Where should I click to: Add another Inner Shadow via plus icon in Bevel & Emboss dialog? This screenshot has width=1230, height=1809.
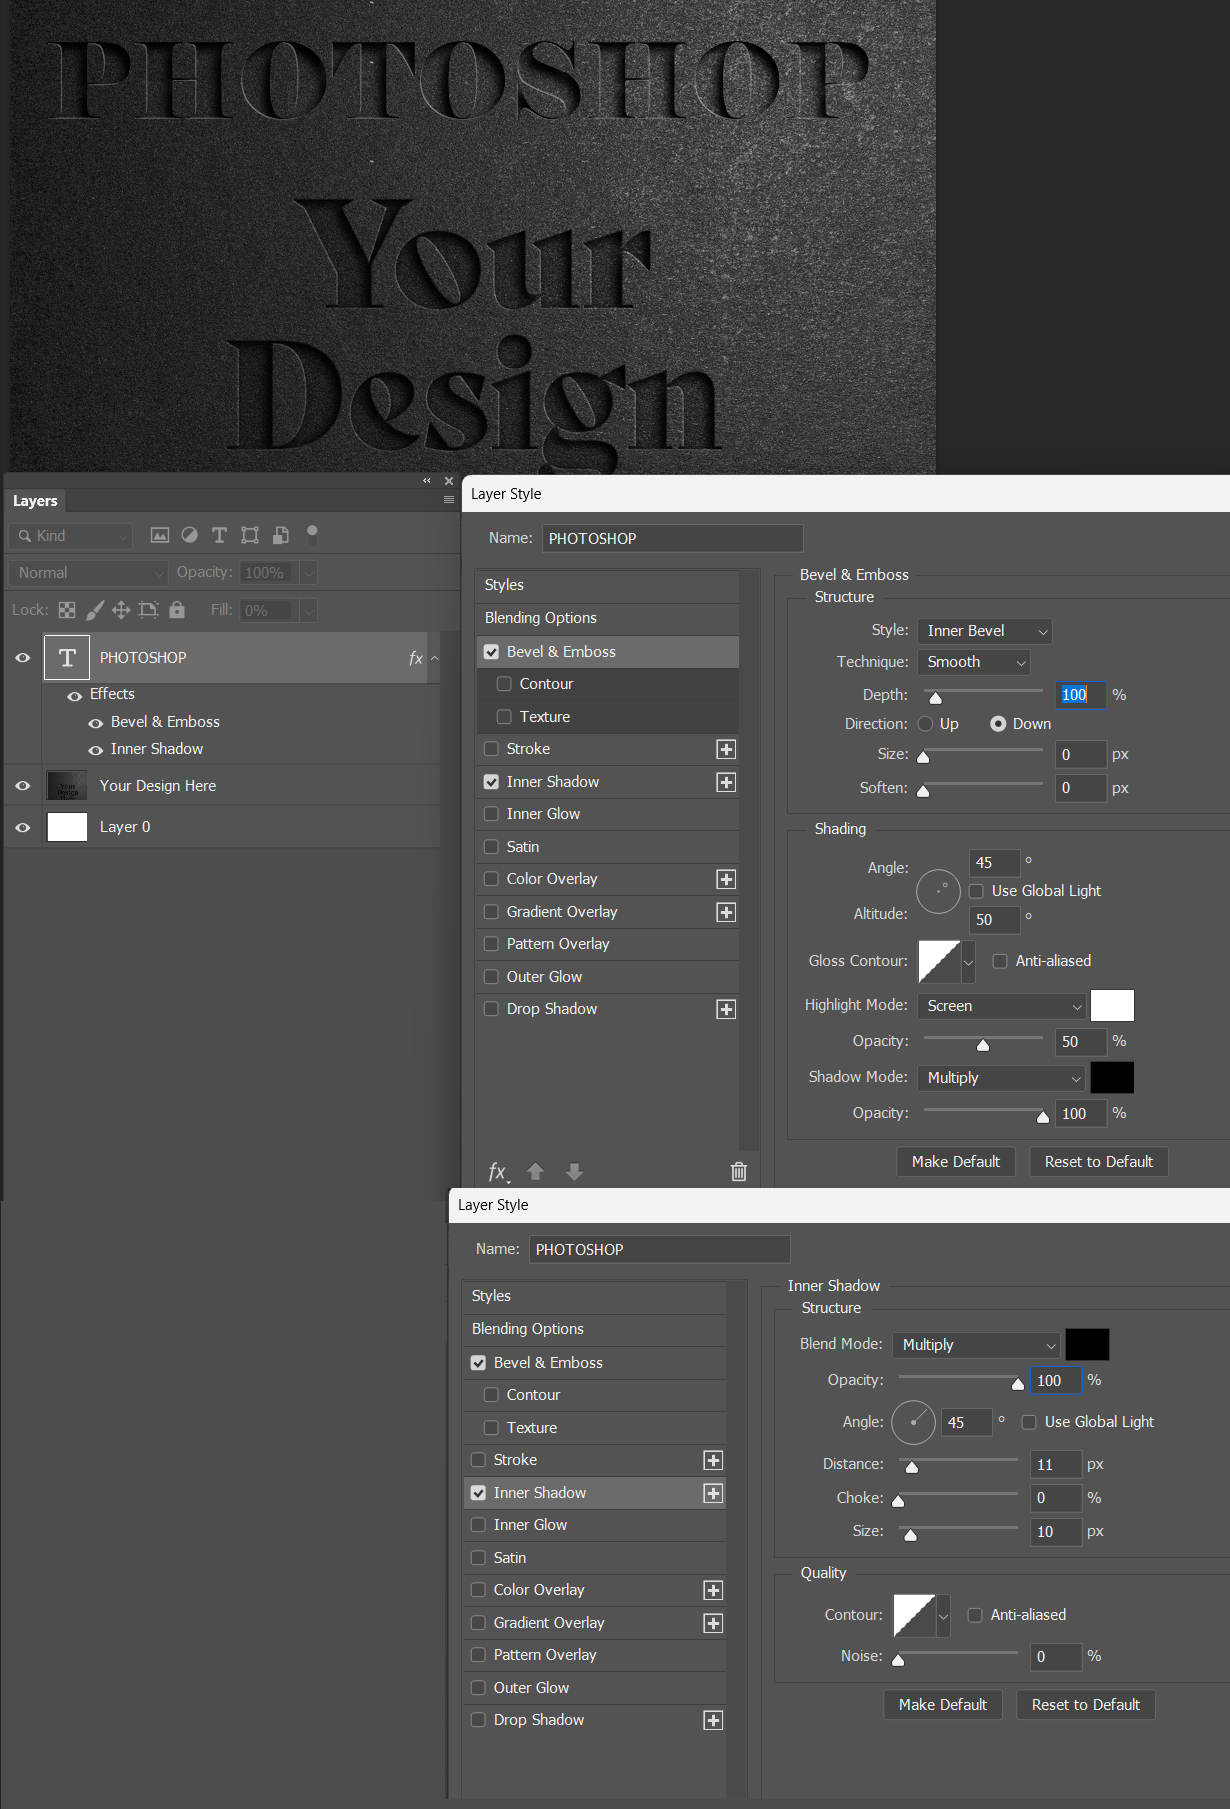tap(726, 782)
